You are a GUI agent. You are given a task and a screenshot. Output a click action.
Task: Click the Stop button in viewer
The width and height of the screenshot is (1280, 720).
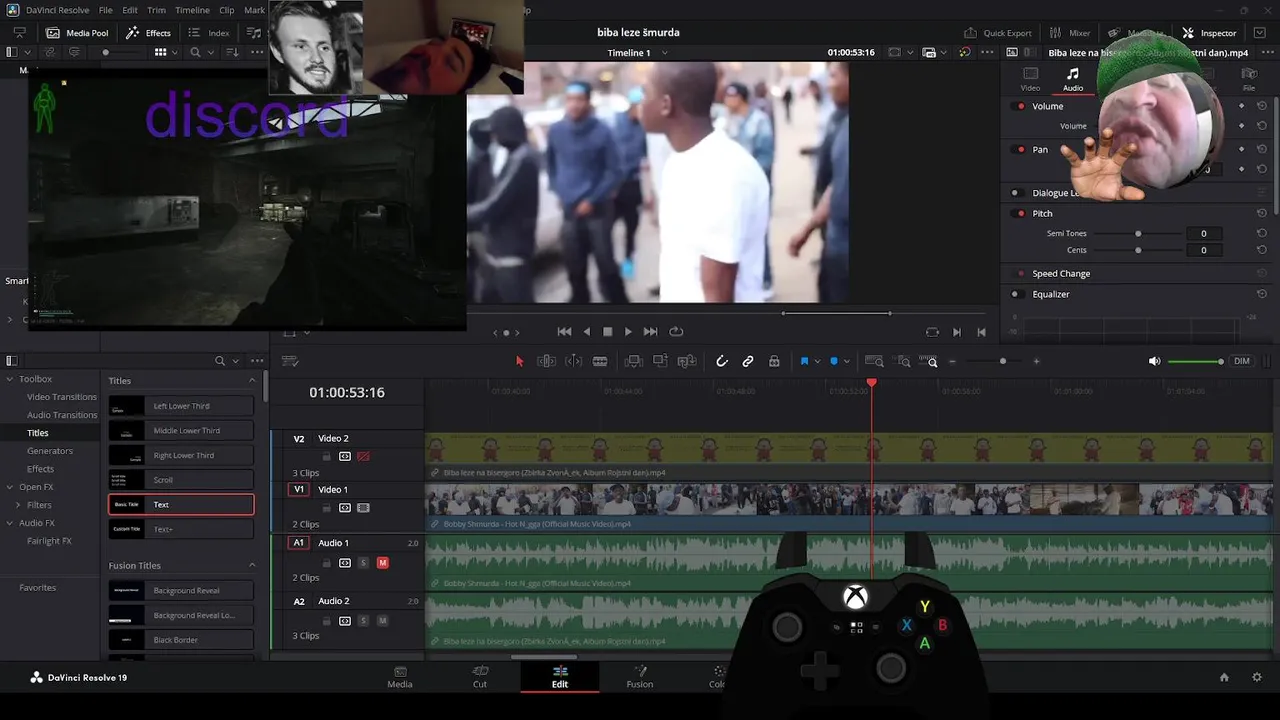coord(607,332)
